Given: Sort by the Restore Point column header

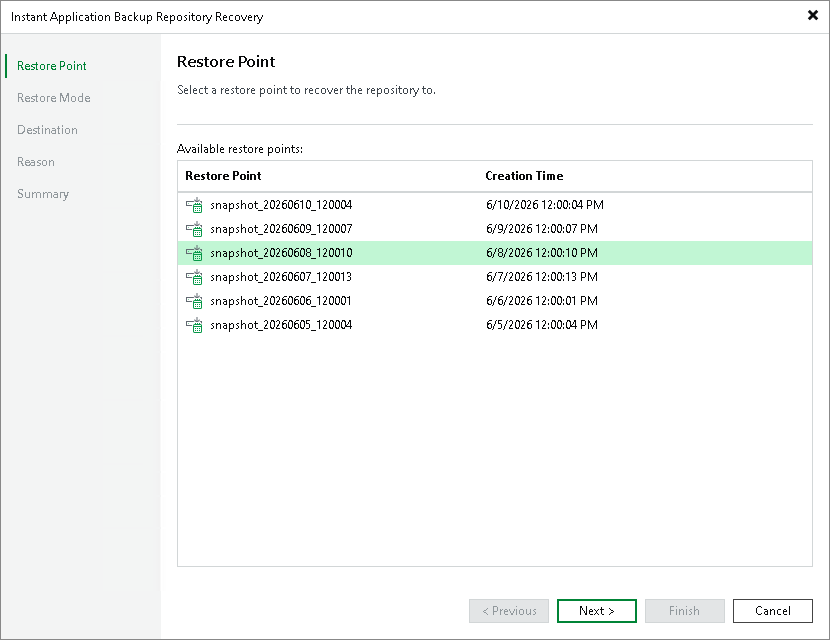Looking at the screenshot, I should coord(223,176).
